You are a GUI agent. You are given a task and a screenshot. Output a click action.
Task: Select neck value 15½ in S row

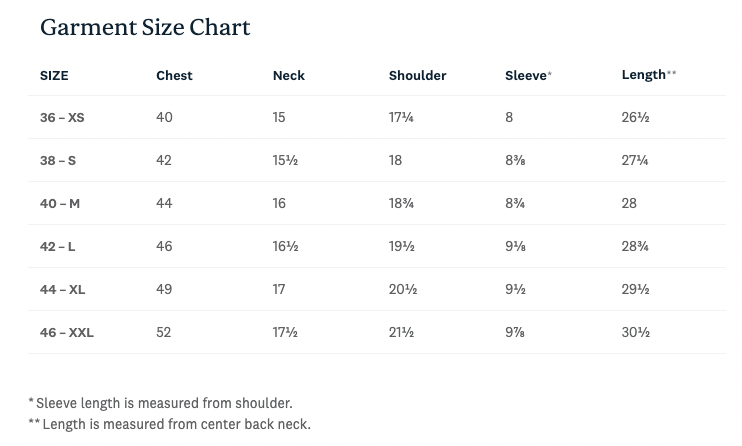(285, 161)
